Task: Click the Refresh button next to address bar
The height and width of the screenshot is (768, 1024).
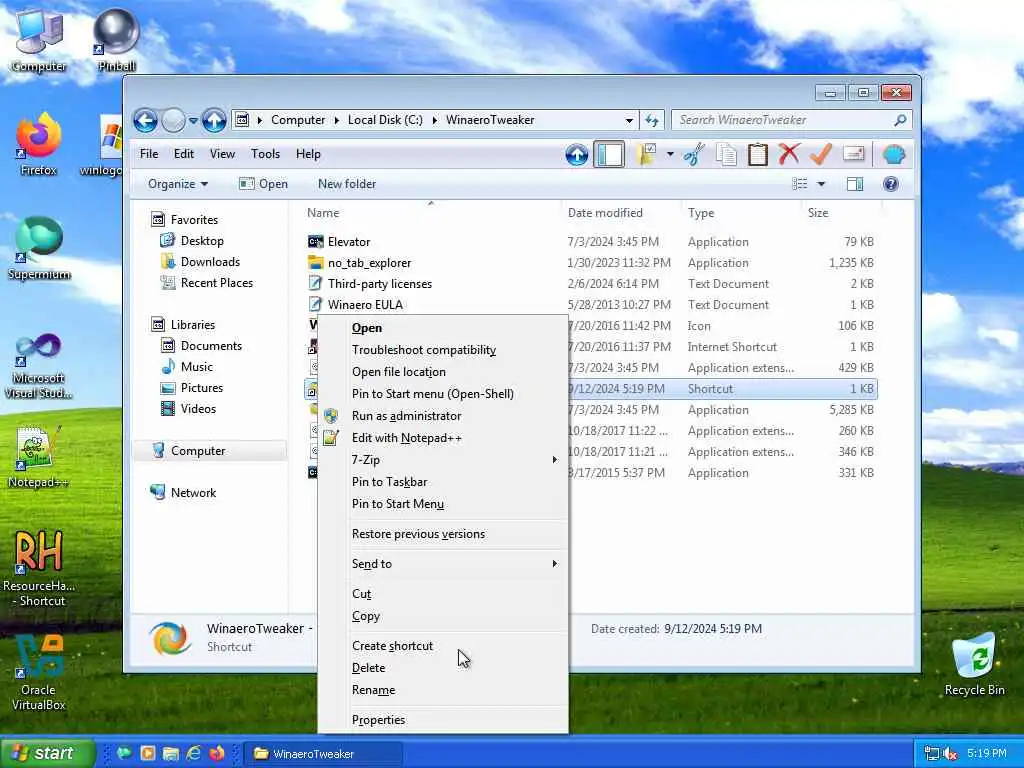Action: [652, 120]
